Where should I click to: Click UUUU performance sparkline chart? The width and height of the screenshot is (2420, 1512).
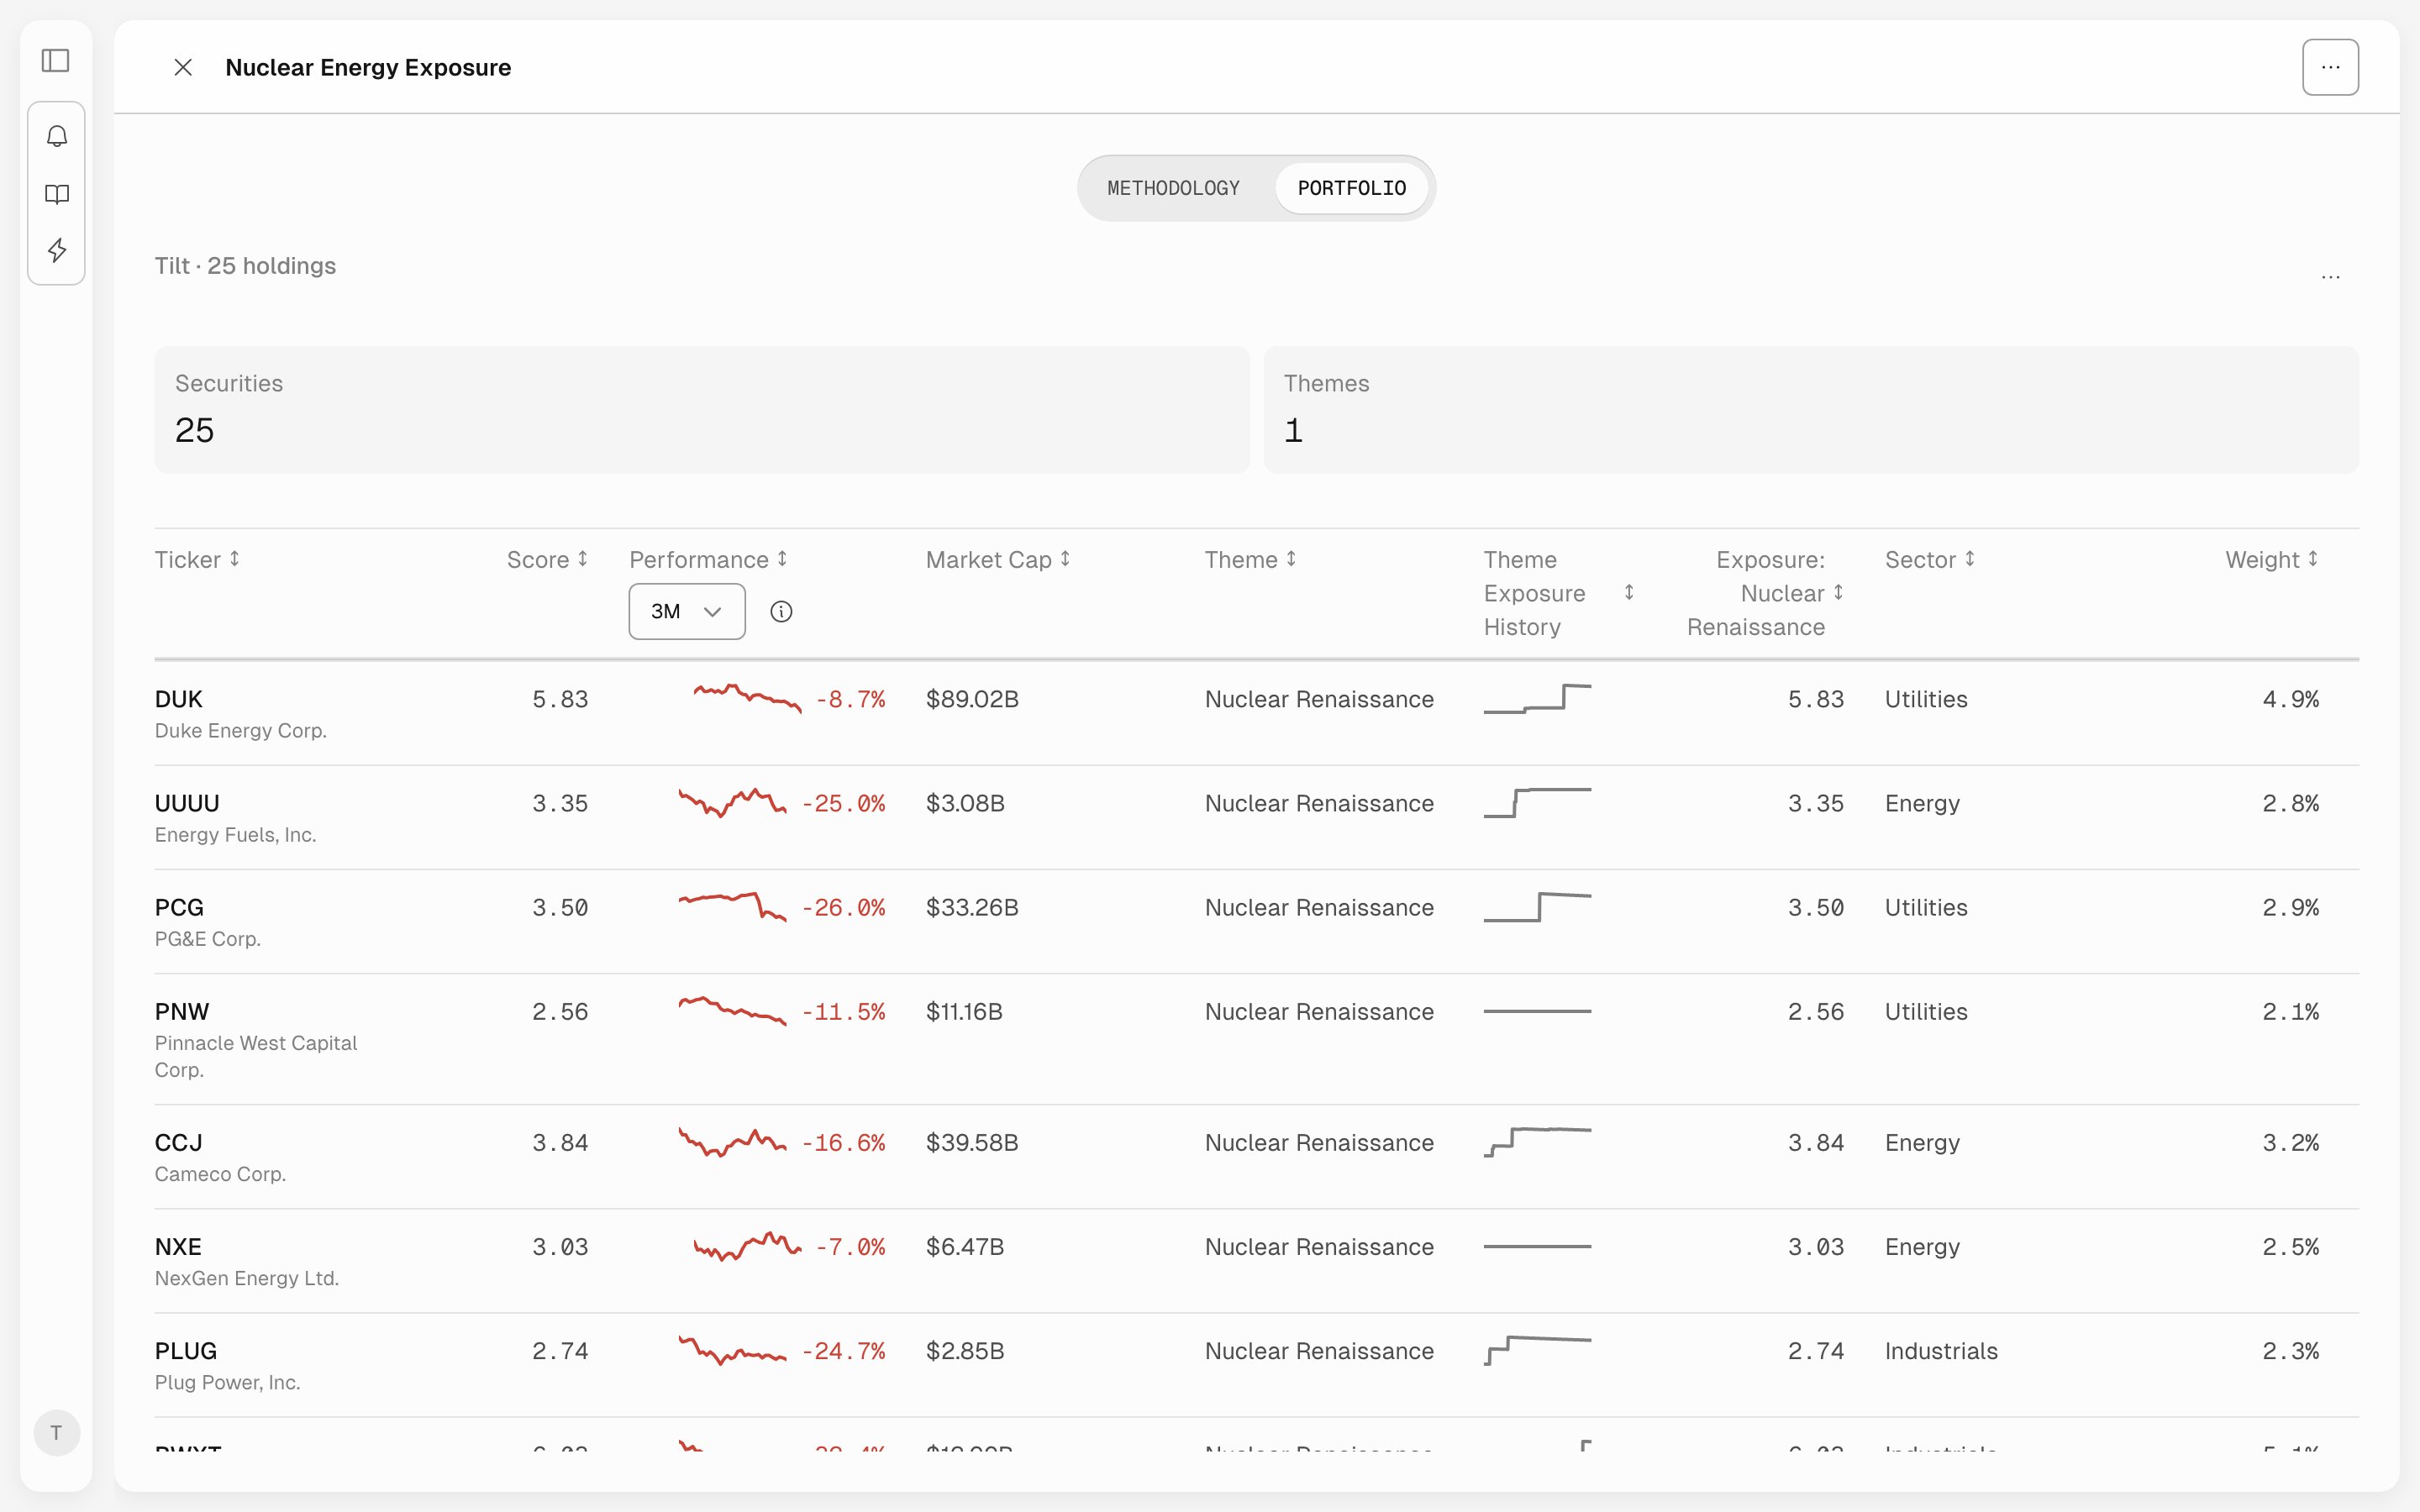pyautogui.click(x=732, y=803)
